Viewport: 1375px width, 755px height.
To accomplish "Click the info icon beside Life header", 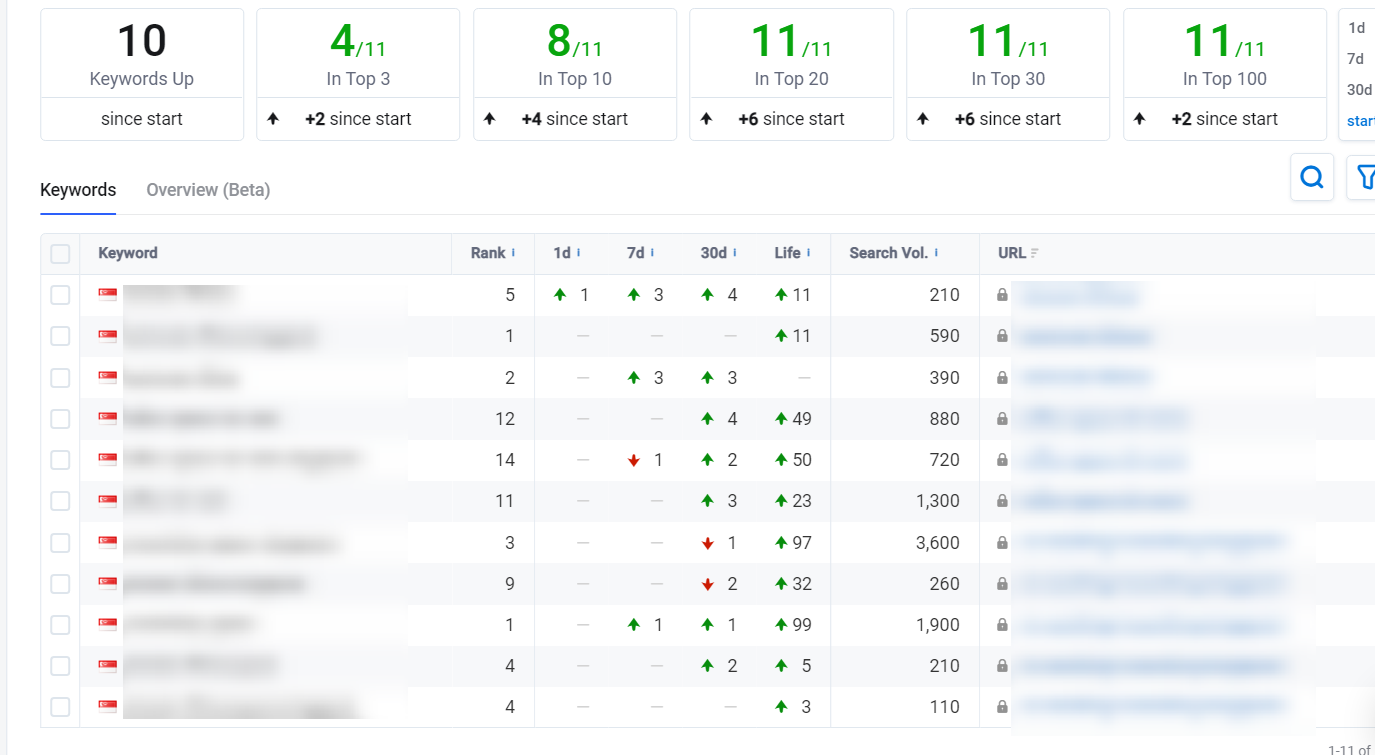I will 808,253.
